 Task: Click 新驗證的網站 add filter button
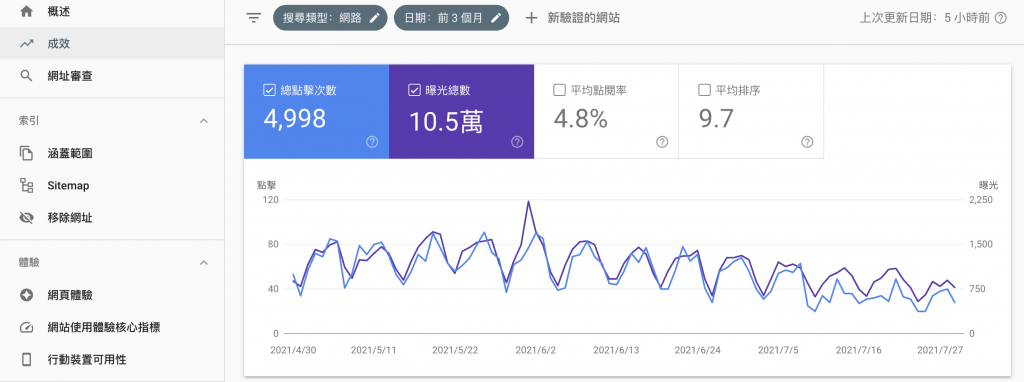coord(572,18)
